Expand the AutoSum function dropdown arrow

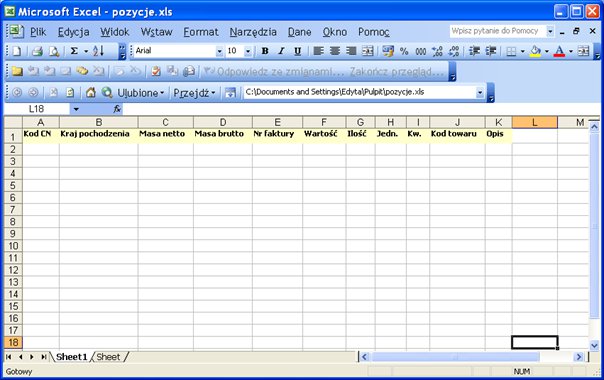pyautogui.click(x=86, y=51)
